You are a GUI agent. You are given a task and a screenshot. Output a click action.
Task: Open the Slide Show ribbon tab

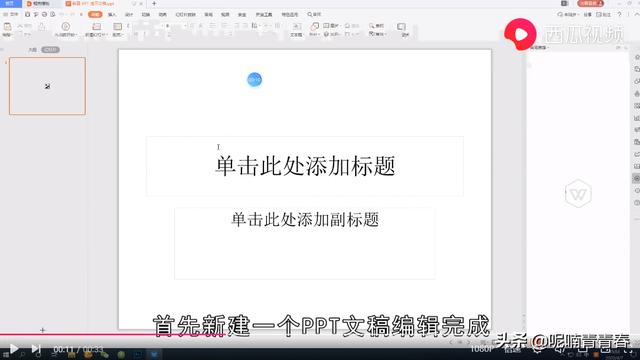coord(185,14)
